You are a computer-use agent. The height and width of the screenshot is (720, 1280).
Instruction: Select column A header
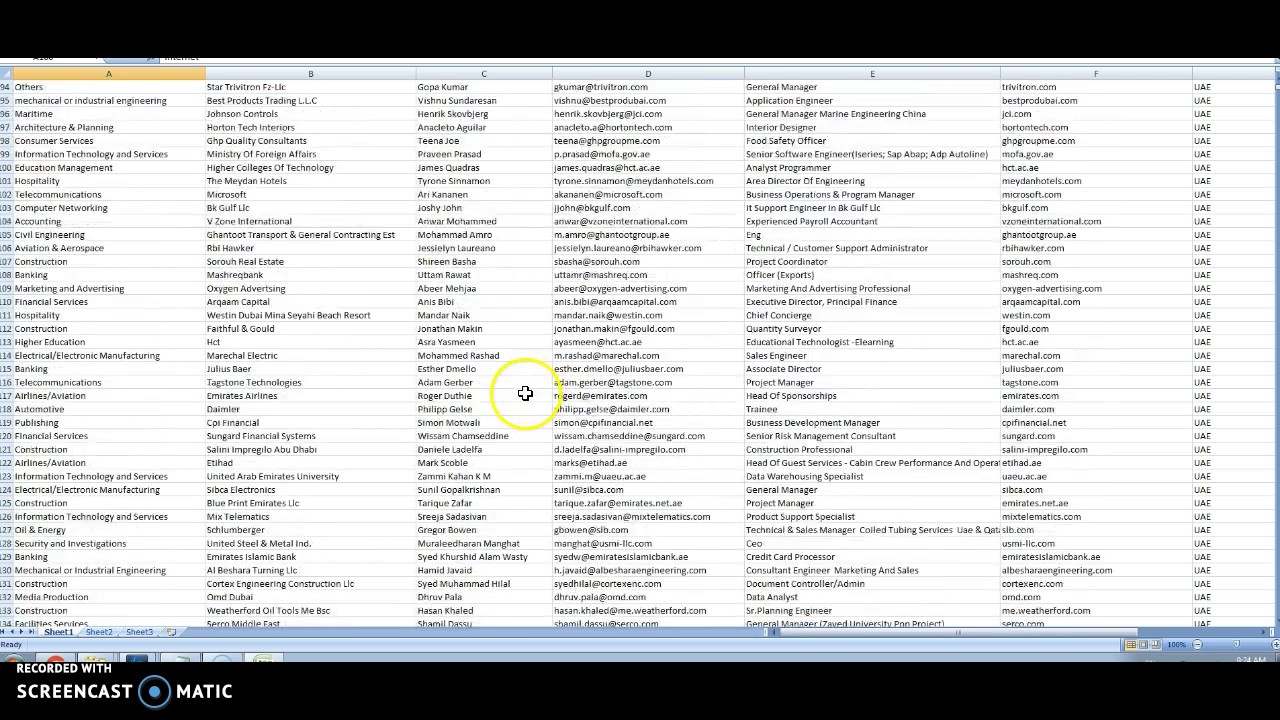pos(109,74)
